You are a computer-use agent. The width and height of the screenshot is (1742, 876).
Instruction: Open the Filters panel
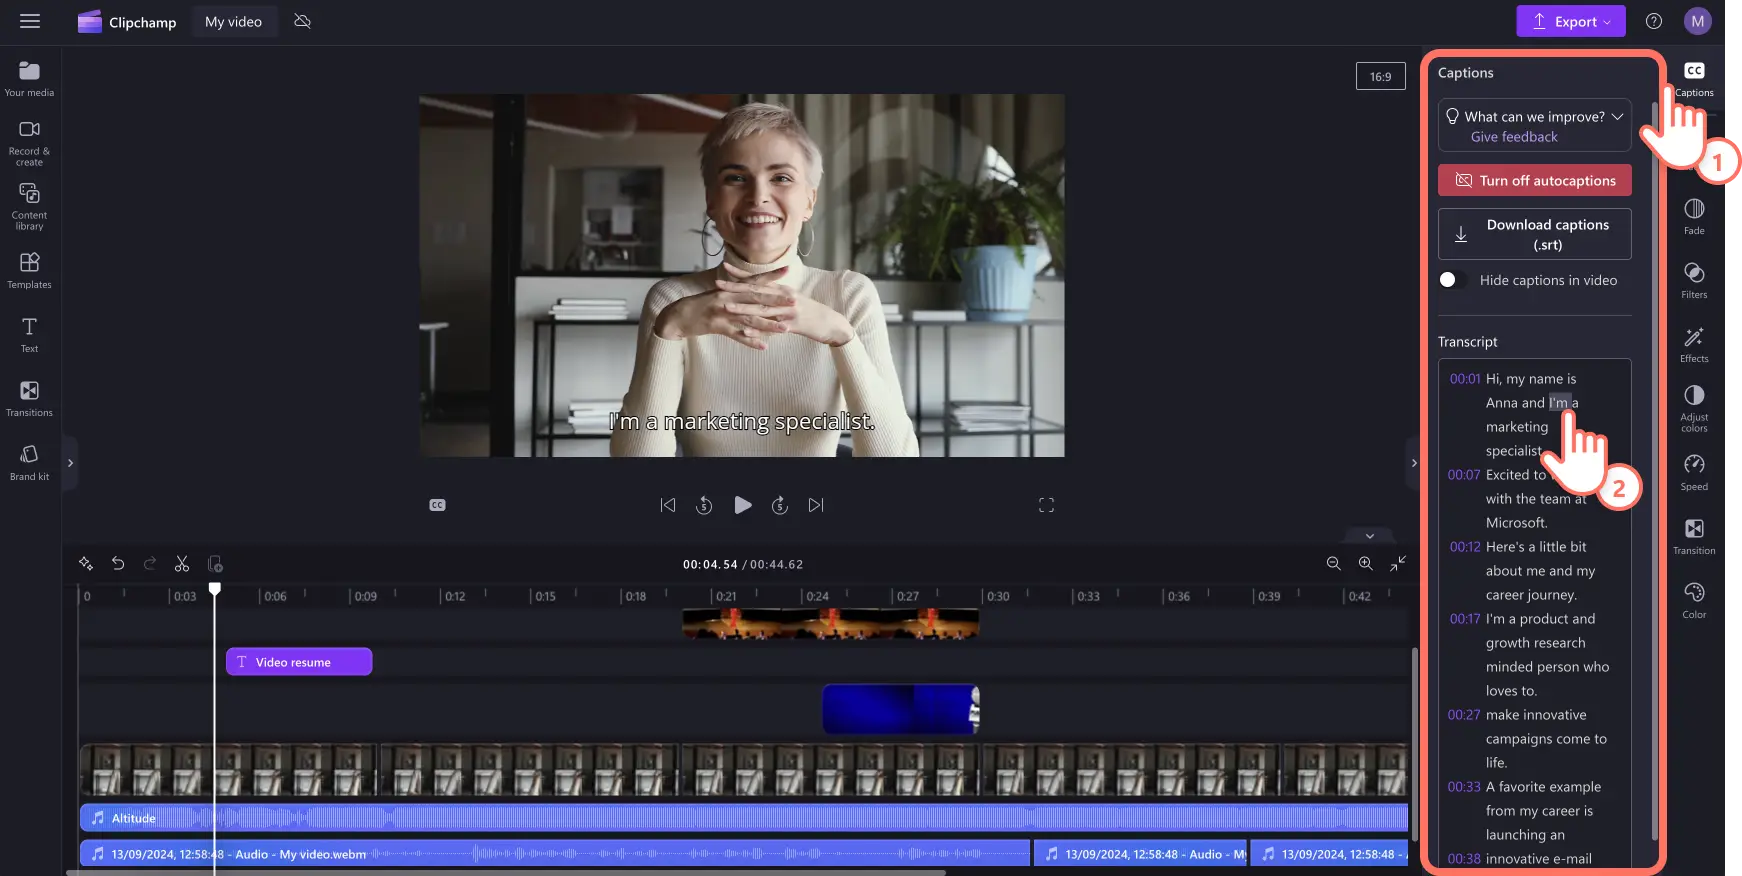[1694, 281]
